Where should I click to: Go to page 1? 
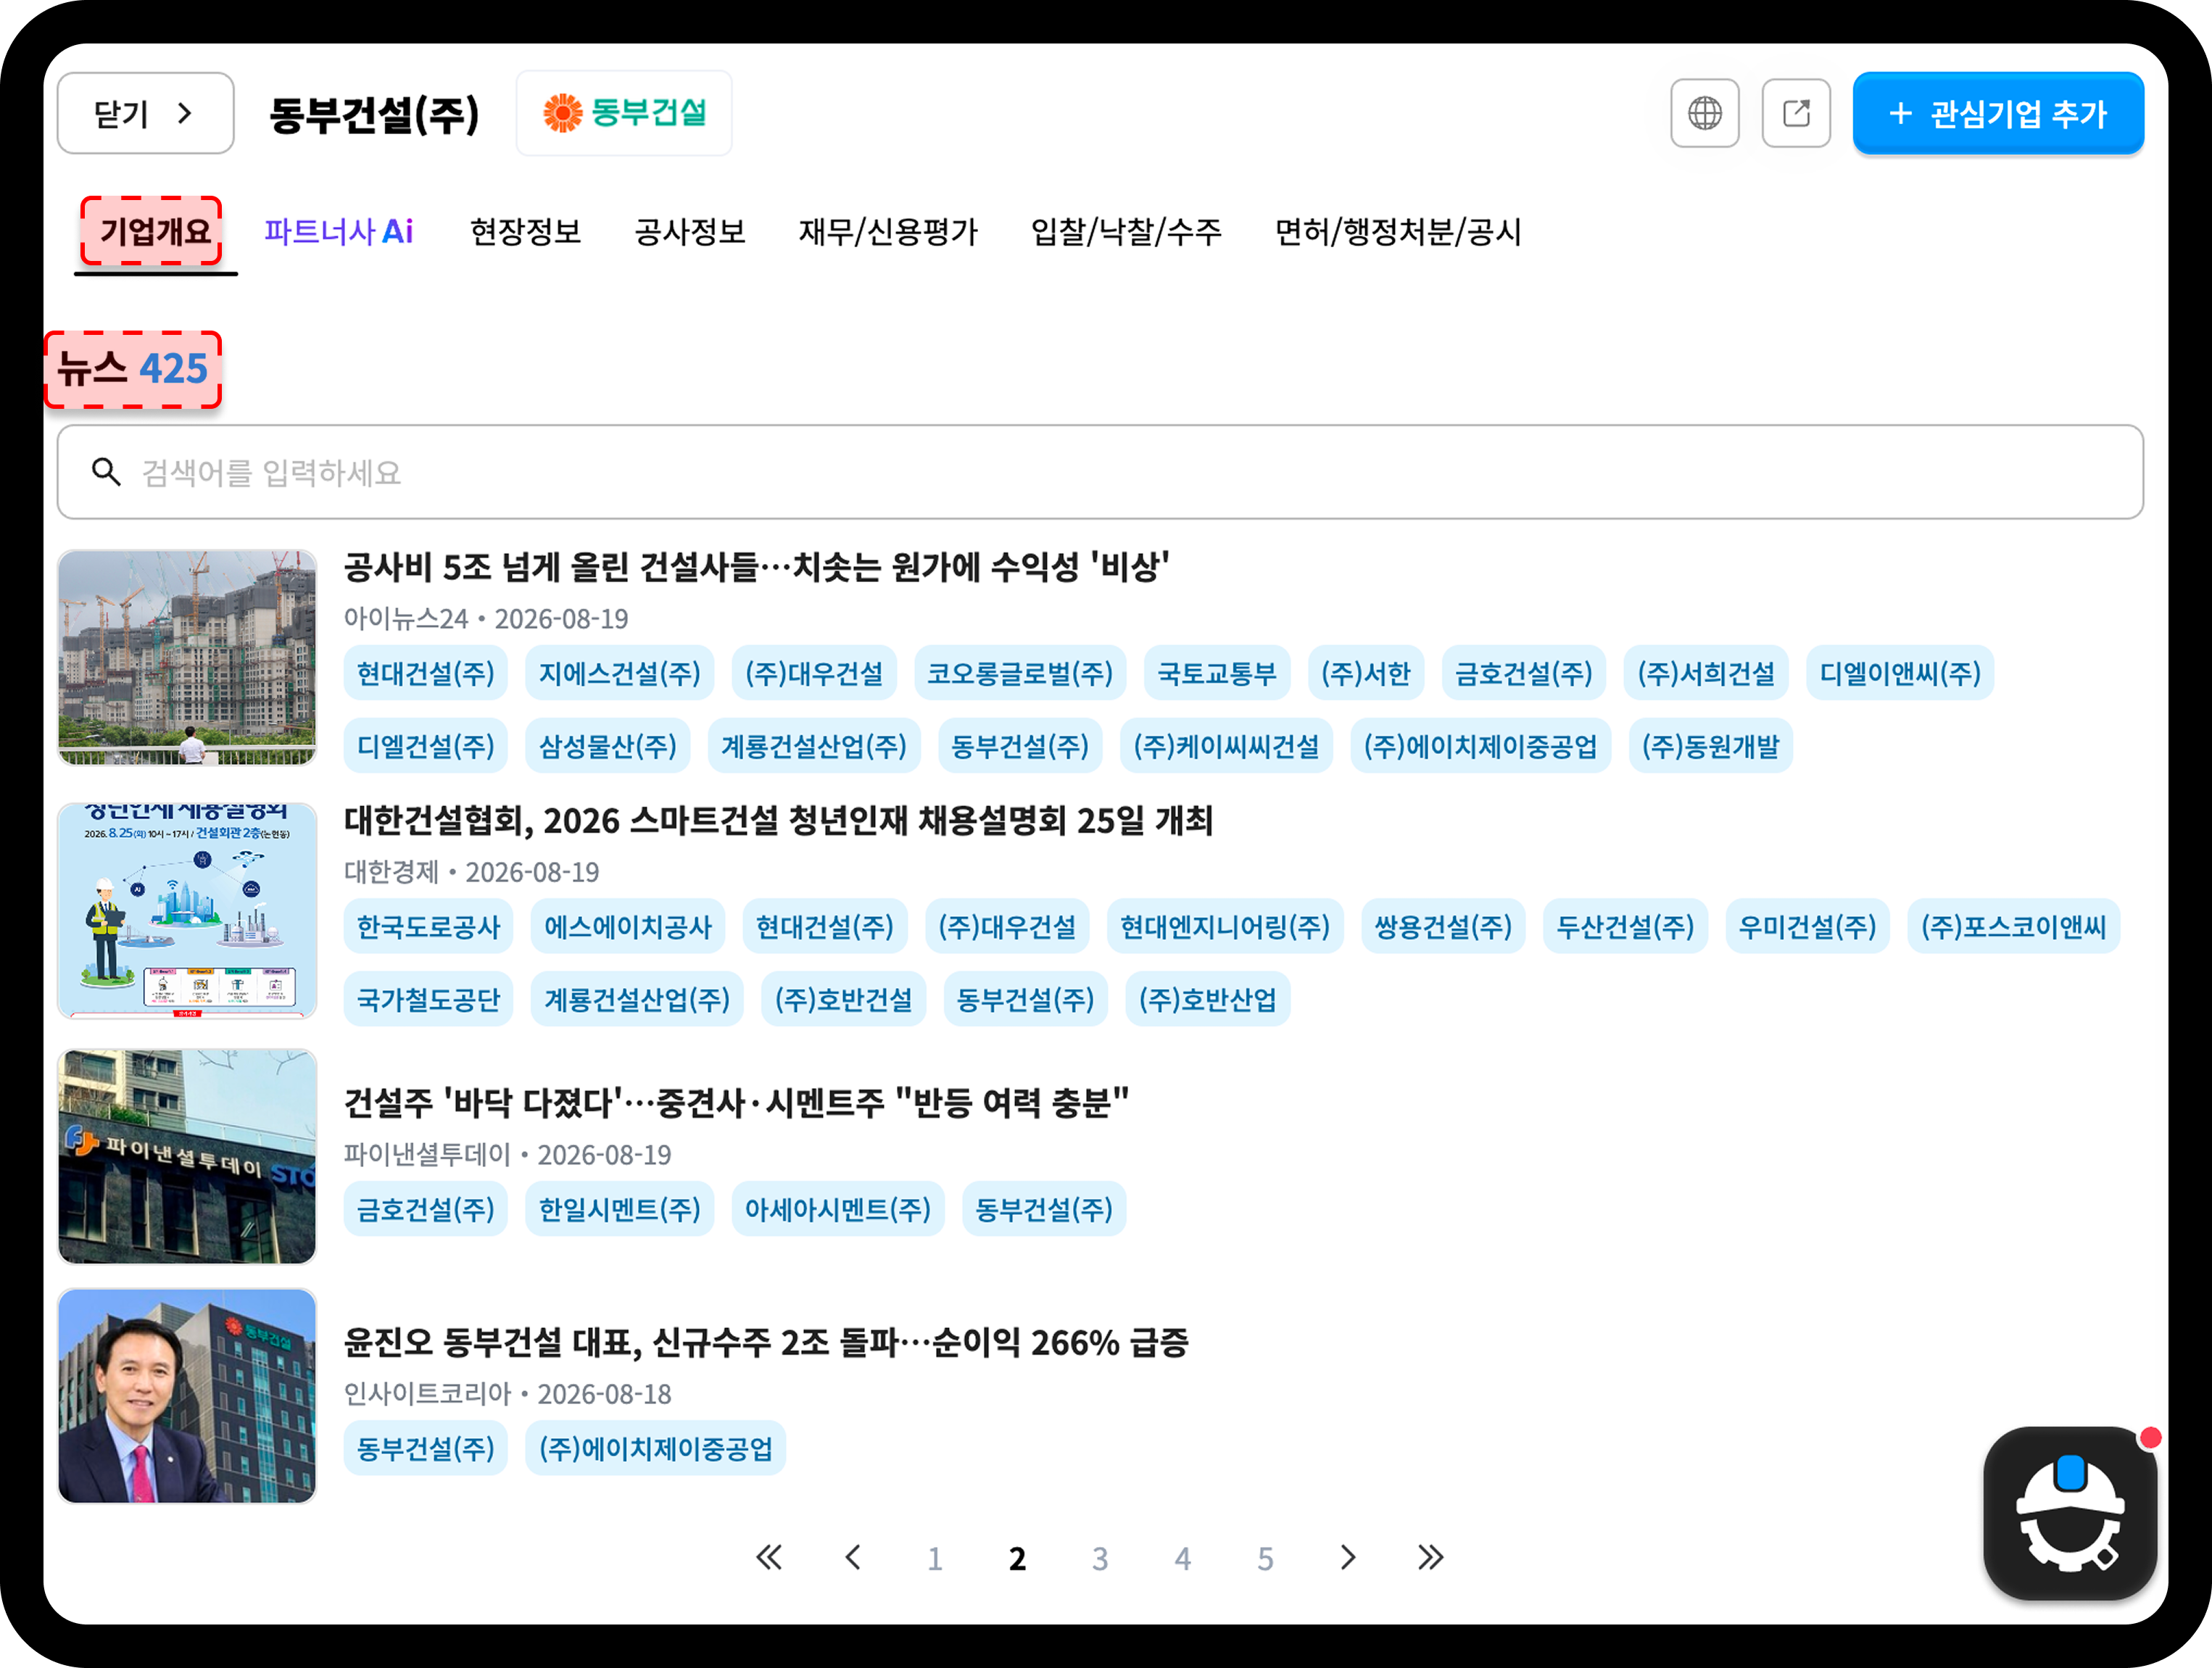[934, 1558]
